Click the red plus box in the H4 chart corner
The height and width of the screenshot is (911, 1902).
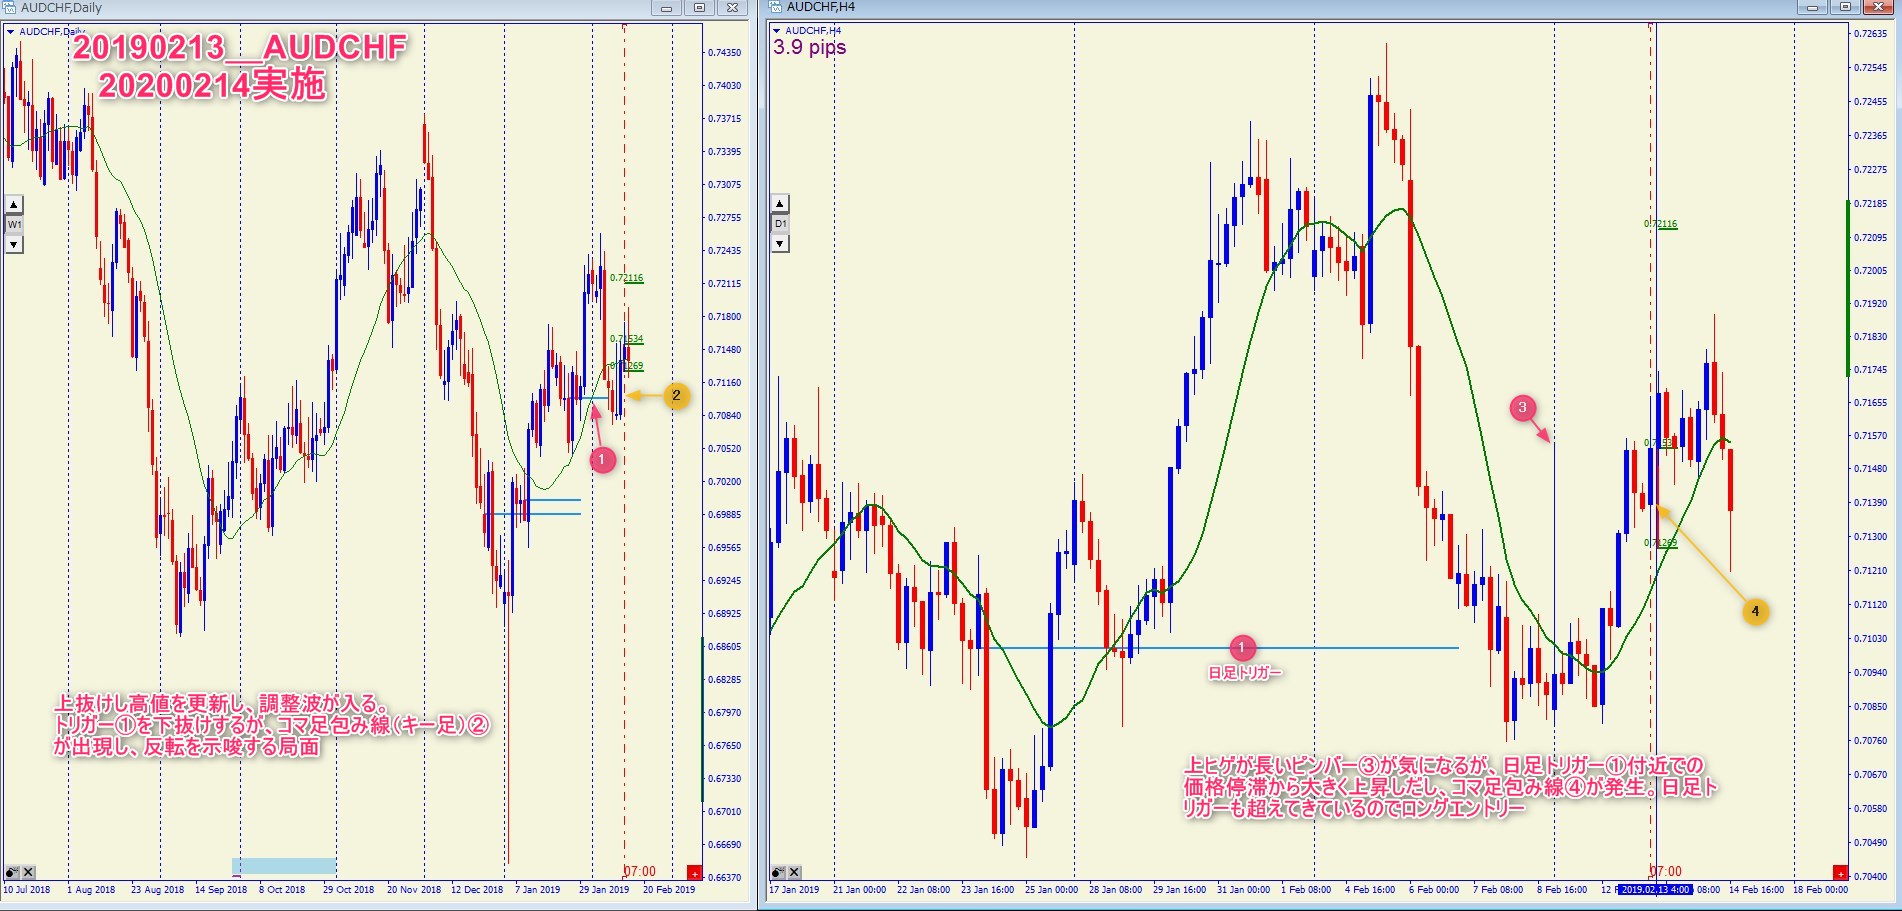1838,873
